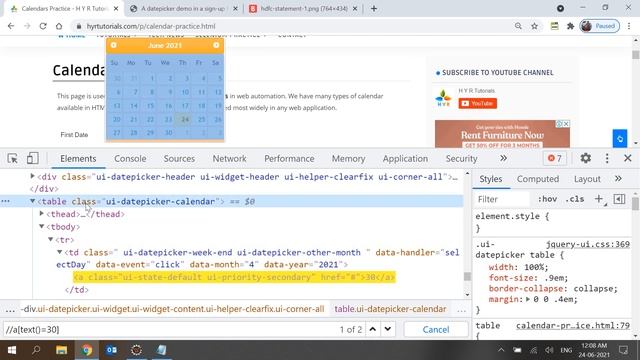640x360 pixels.
Task: Open the calendar-pr…ice.html:79 source link
Action: (x=573, y=325)
